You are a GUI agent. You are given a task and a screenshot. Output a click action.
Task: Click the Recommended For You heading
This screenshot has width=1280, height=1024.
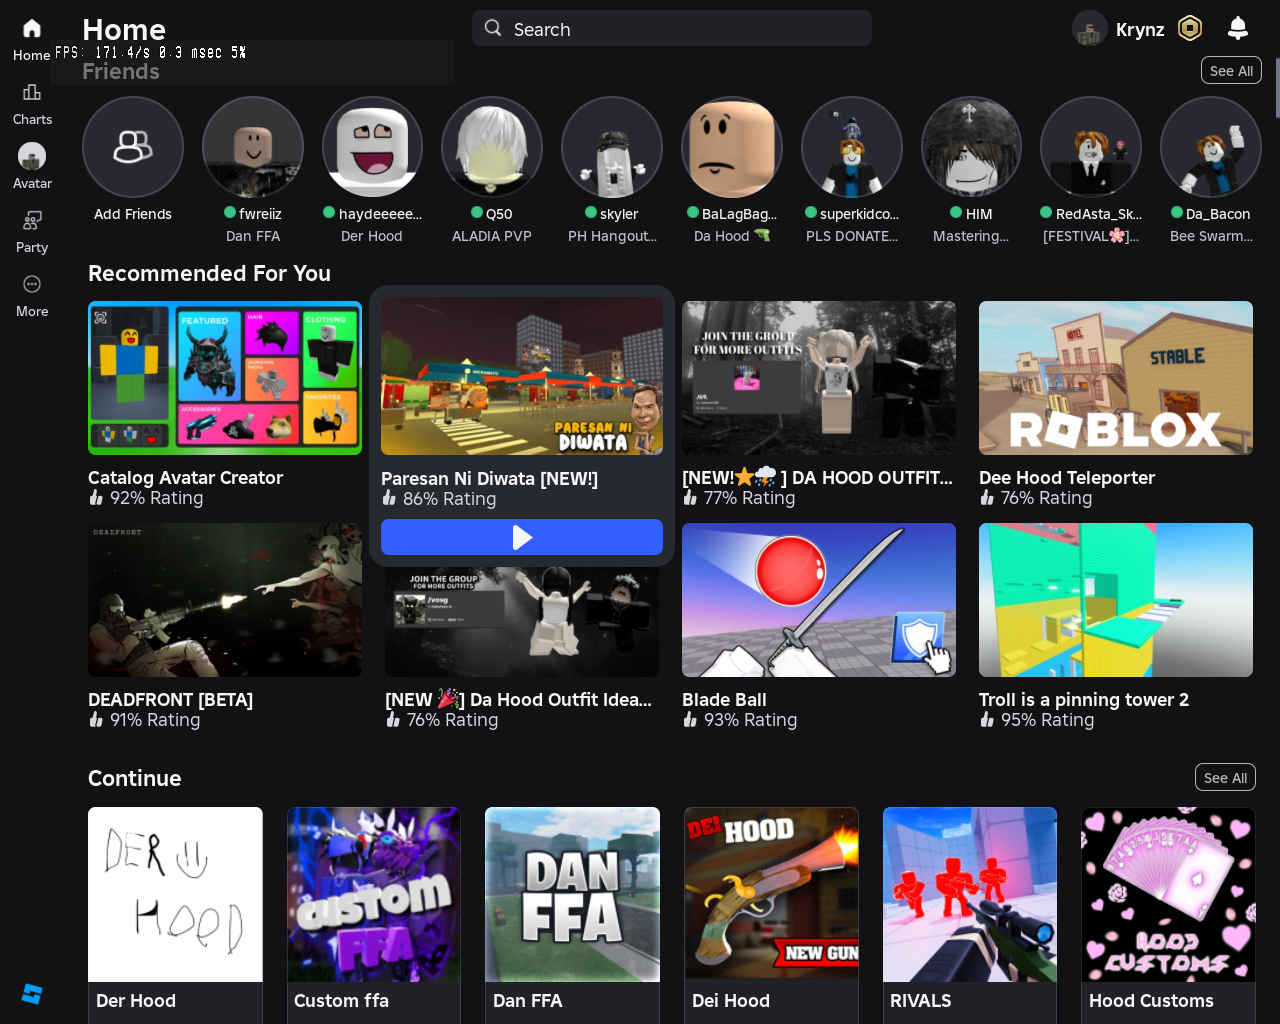[x=209, y=273]
